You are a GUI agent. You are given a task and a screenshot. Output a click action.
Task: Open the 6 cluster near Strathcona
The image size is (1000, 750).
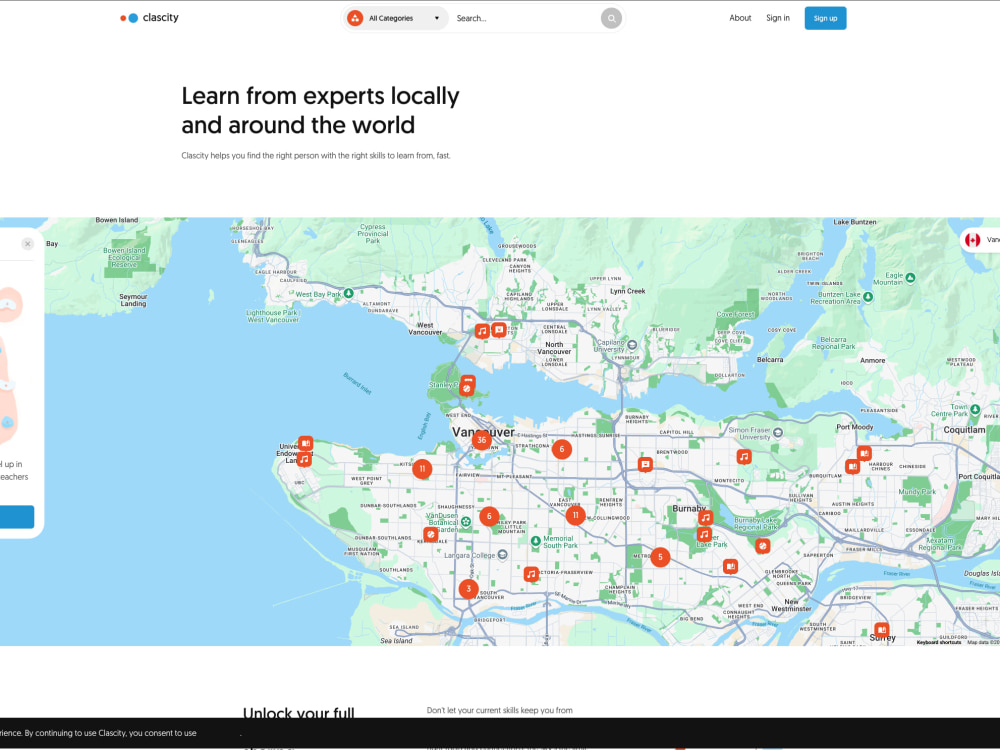(561, 449)
